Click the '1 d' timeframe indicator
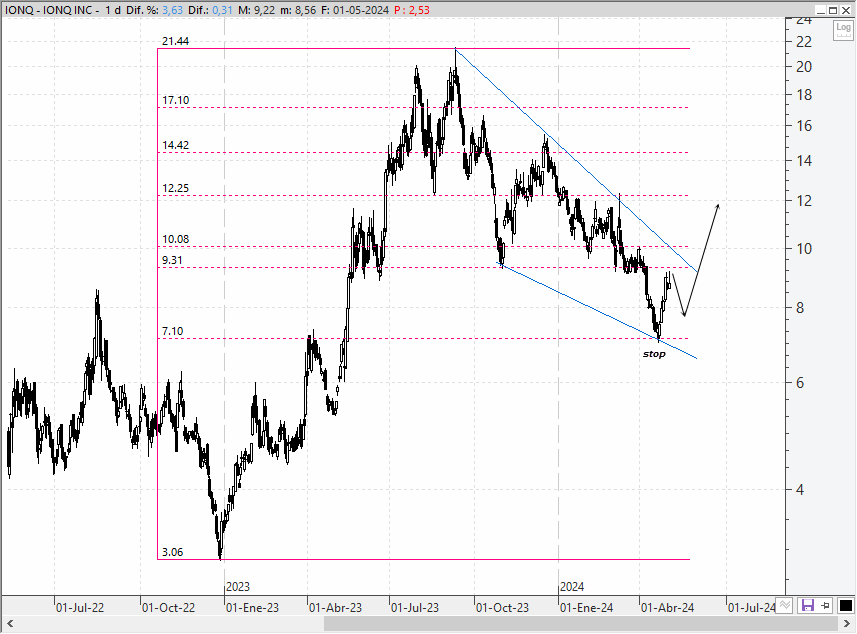The width and height of the screenshot is (857, 634). click(113, 10)
